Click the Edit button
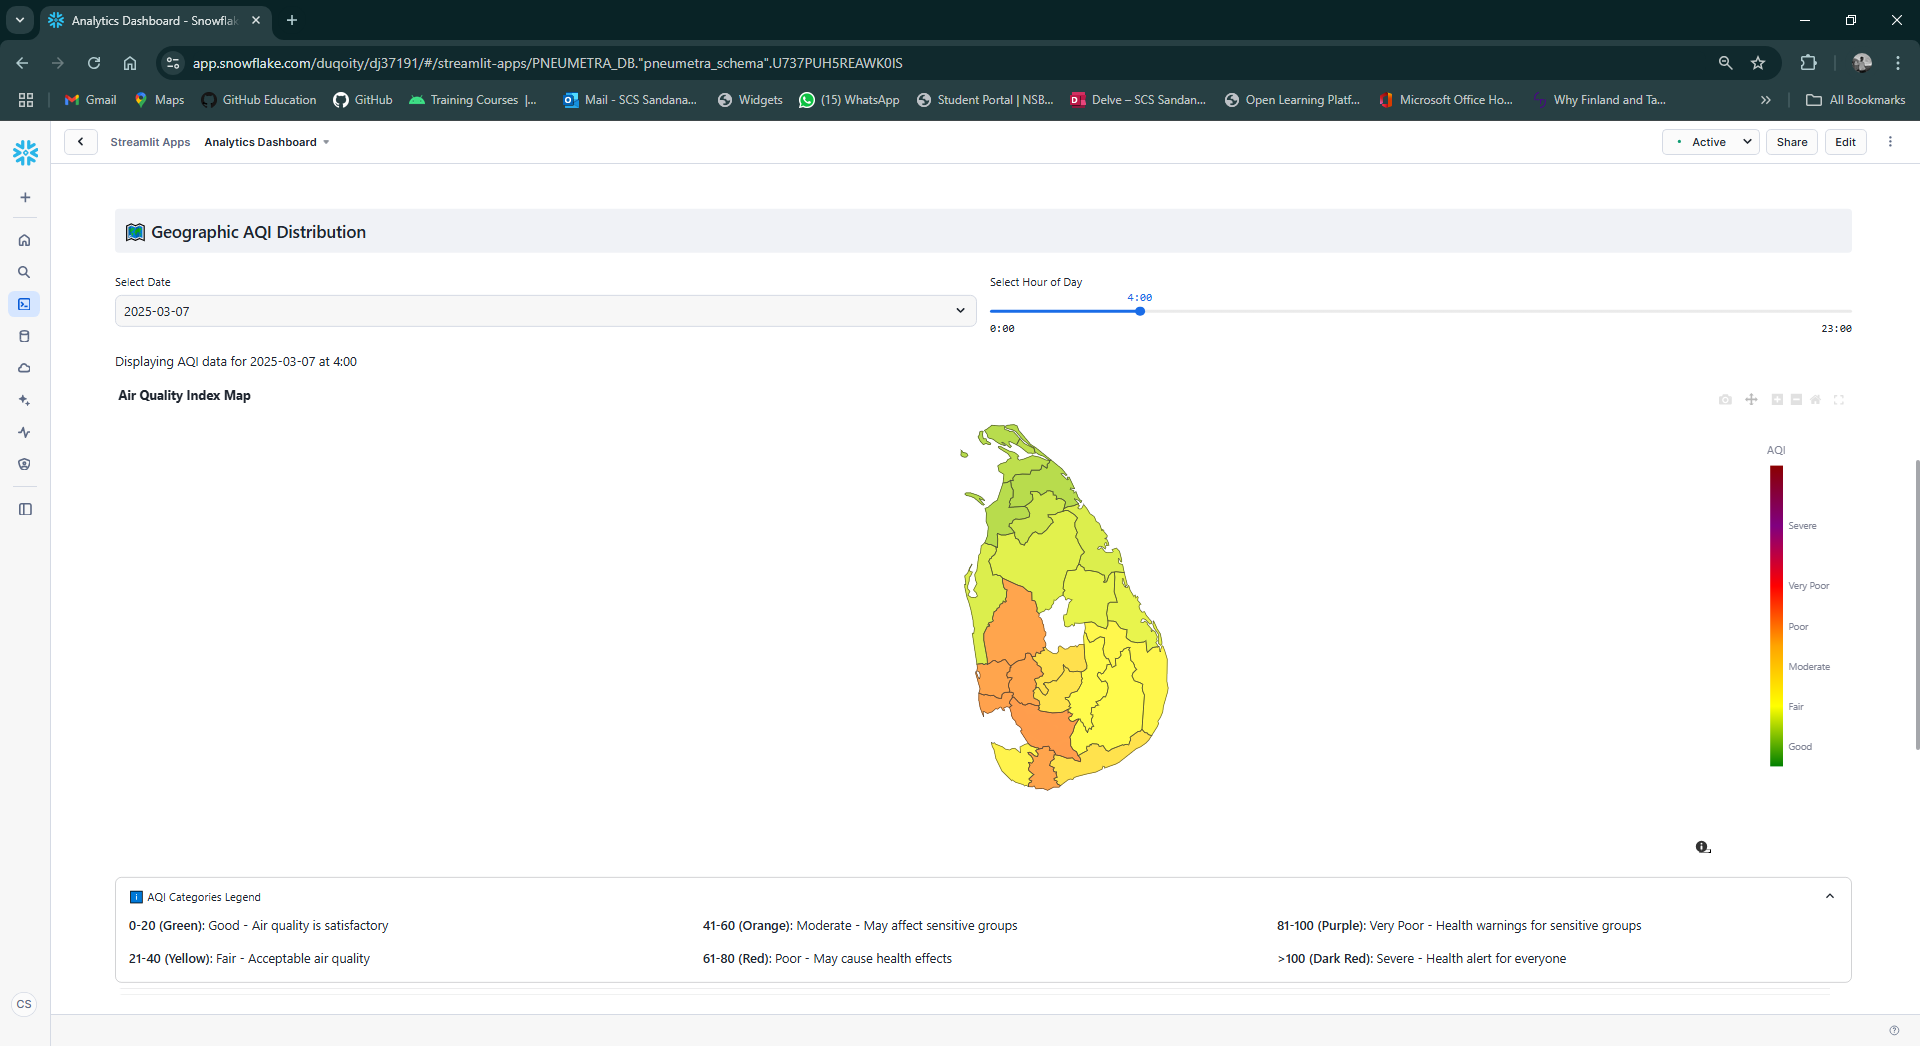The width and height of the screenshot is (1920, 1046). [1845, 141]
